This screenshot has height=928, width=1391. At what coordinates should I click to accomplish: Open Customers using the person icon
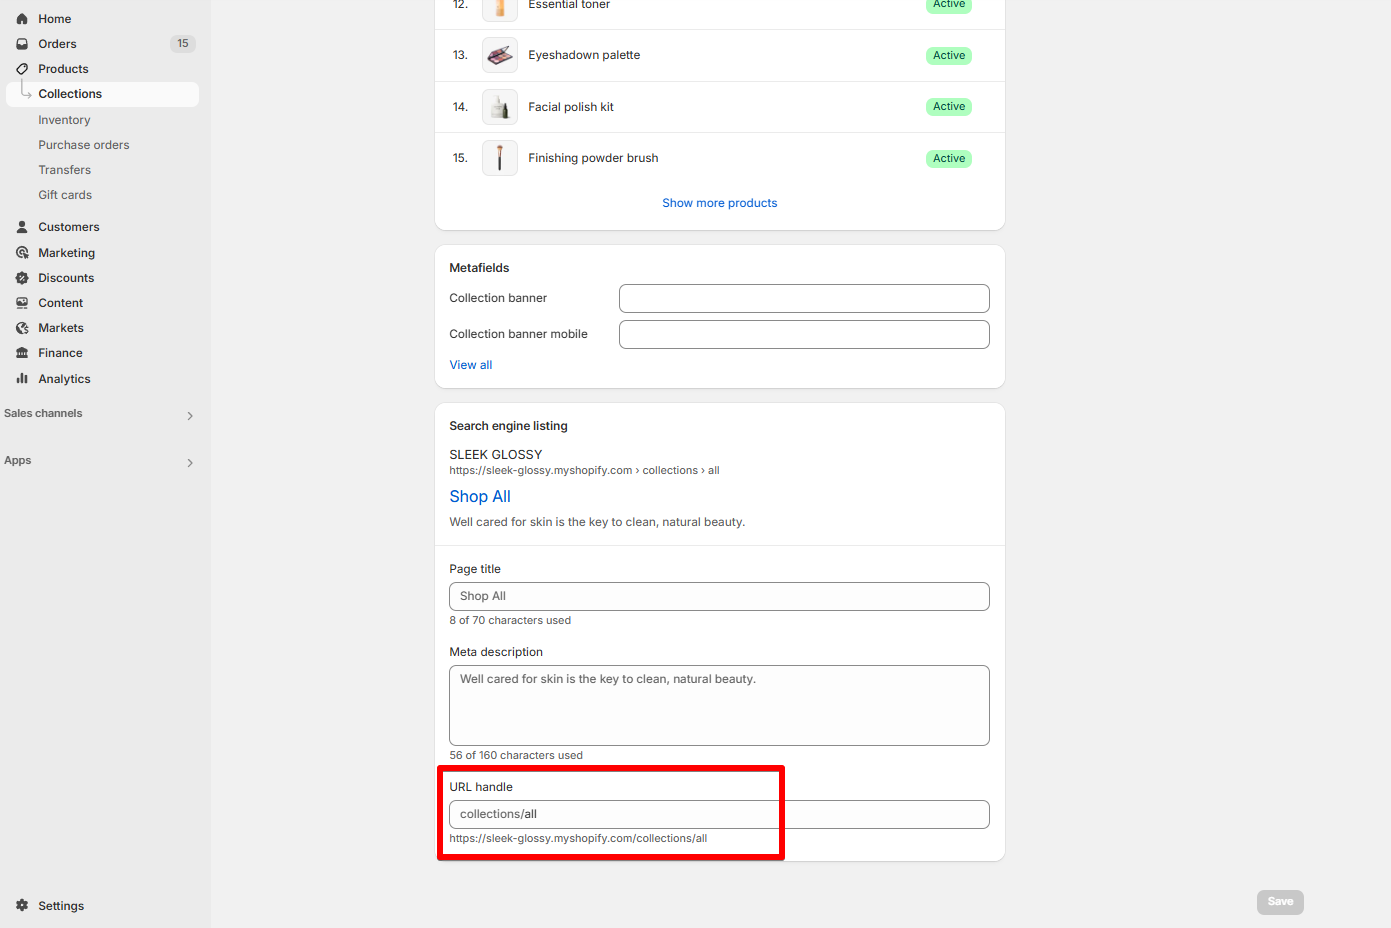[x=22, y=227]
